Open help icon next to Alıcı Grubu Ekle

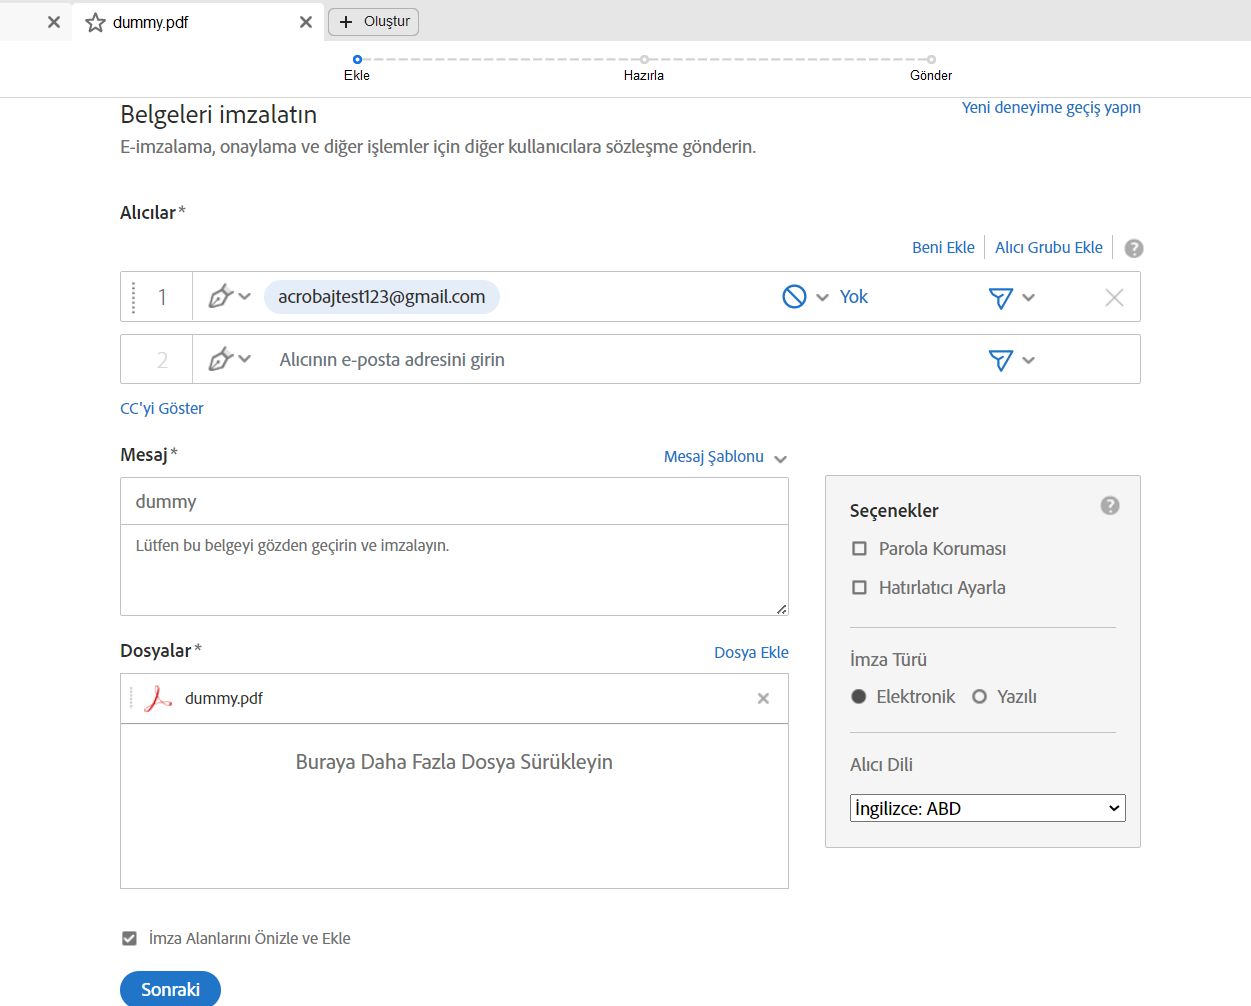1134,248
